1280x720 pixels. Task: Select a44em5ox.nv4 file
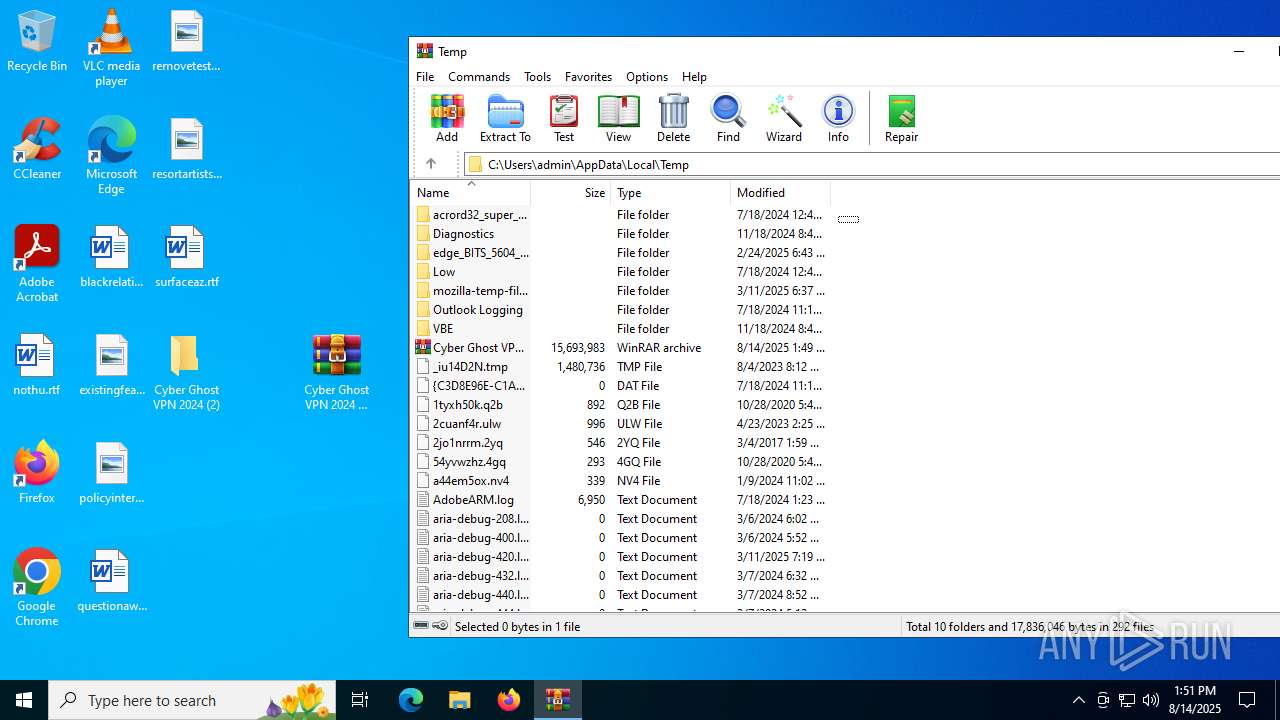(x=620, y=481)
